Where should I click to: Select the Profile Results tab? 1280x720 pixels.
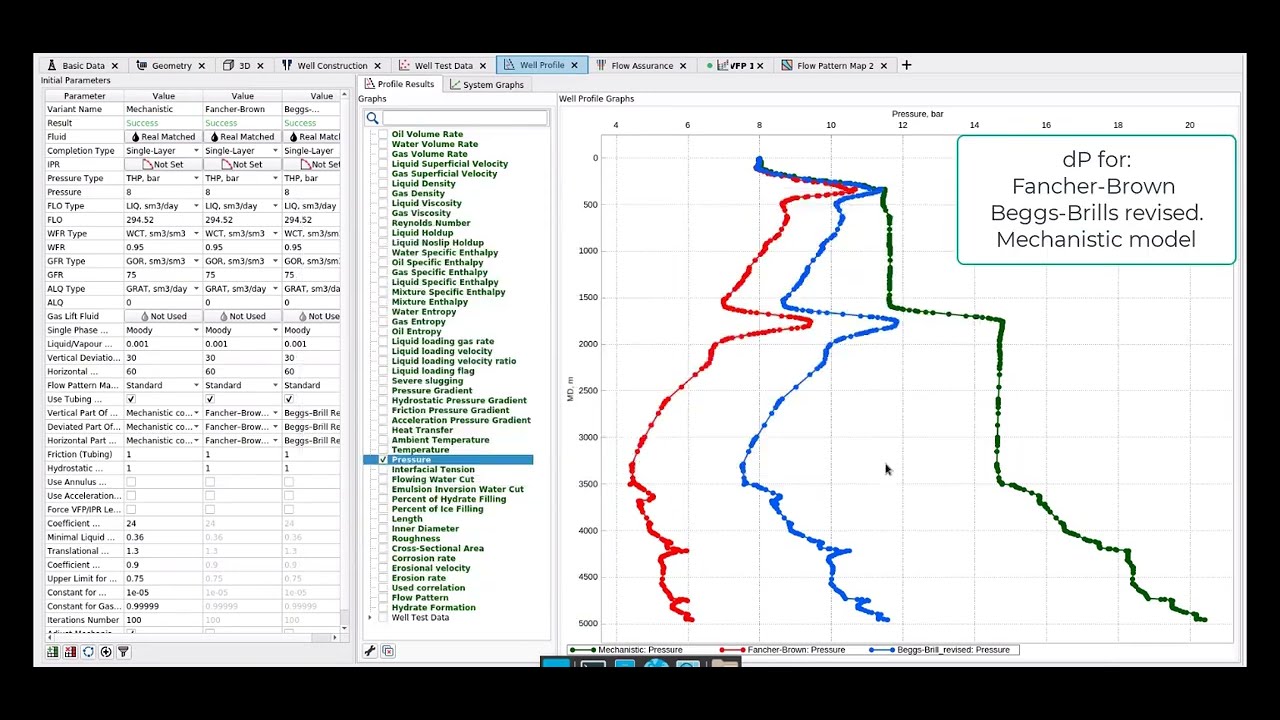[399, 84]
